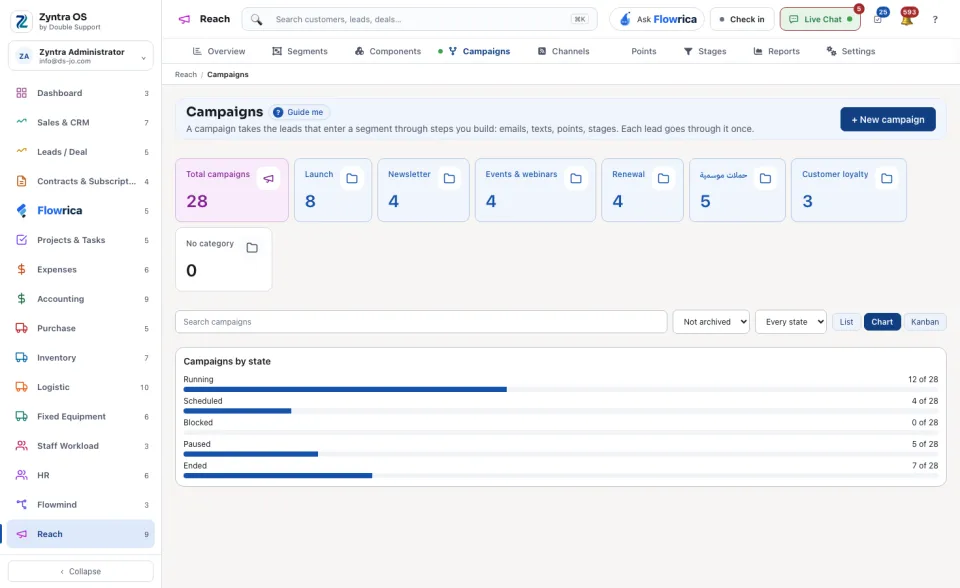This screenshot has height=588, width=960.
Task: Open the Reports tab
Action: (776, 51)
